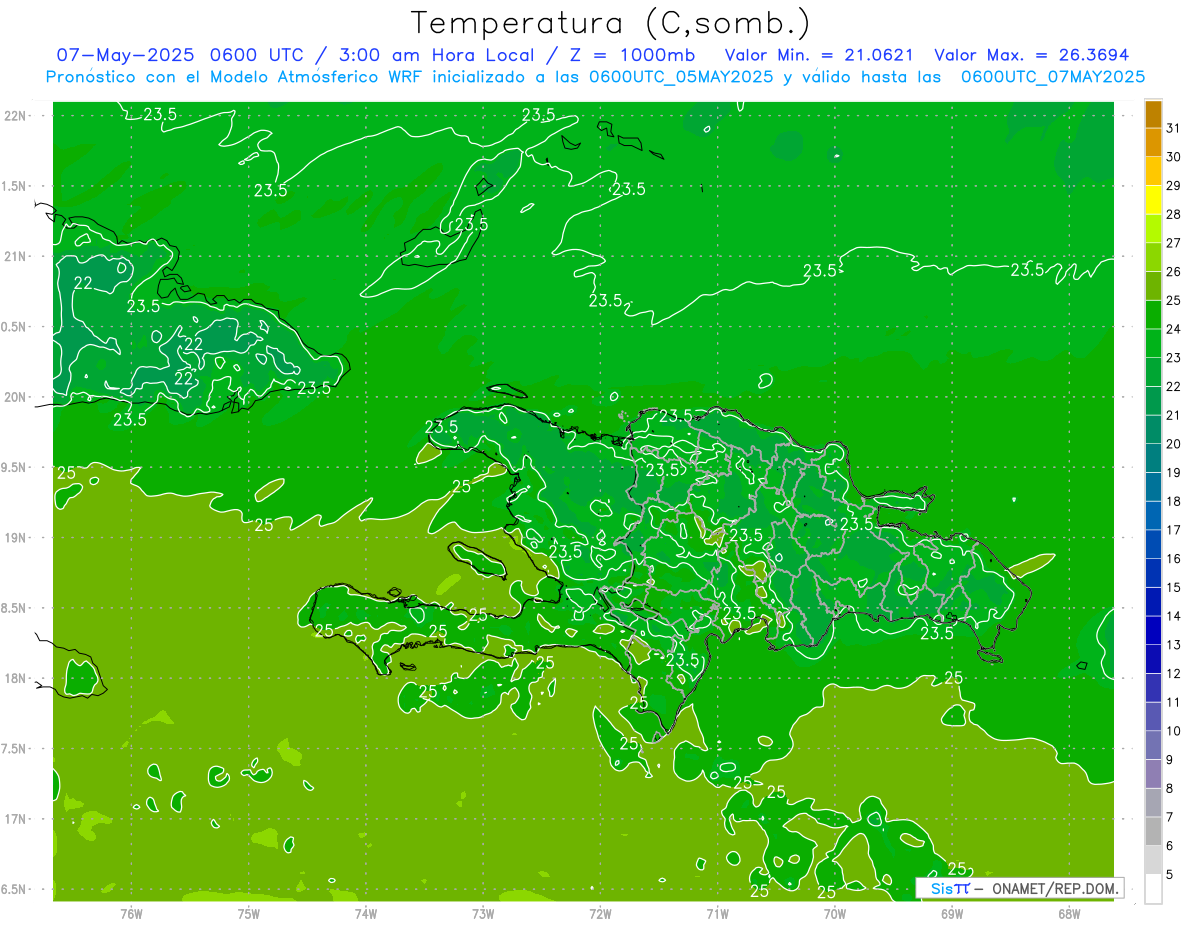Click the legend label "18"
Screen dimensions: 1200x927
[1173, 502]
